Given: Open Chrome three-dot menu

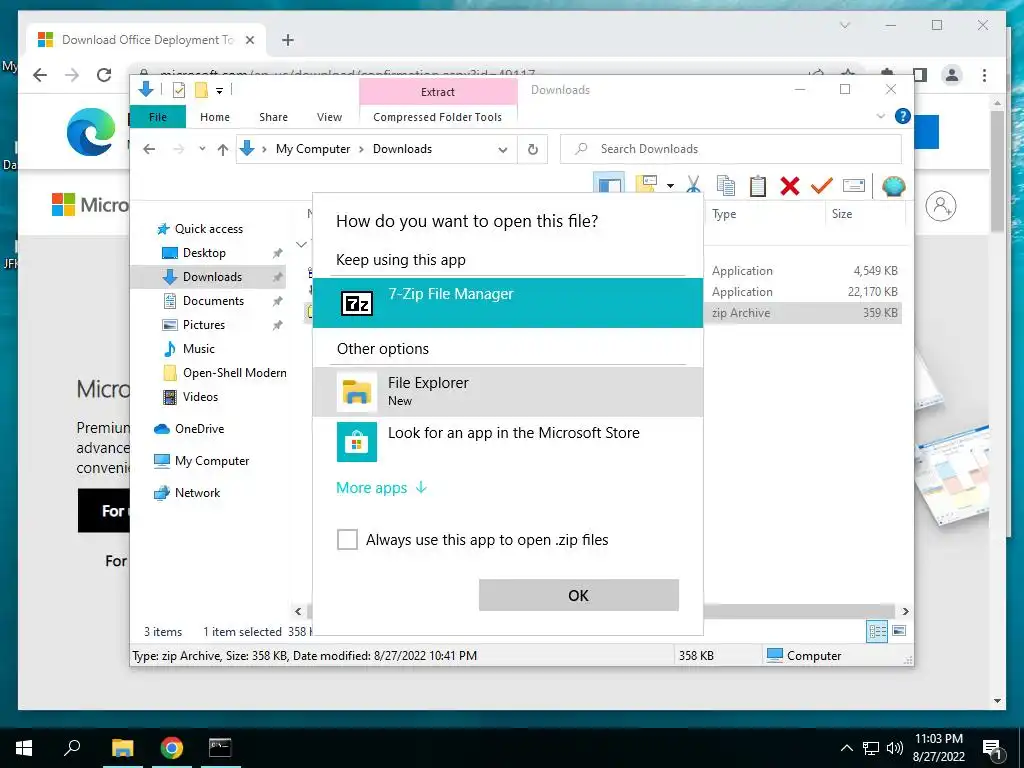Looking at the screenshot, I should 984,75.
